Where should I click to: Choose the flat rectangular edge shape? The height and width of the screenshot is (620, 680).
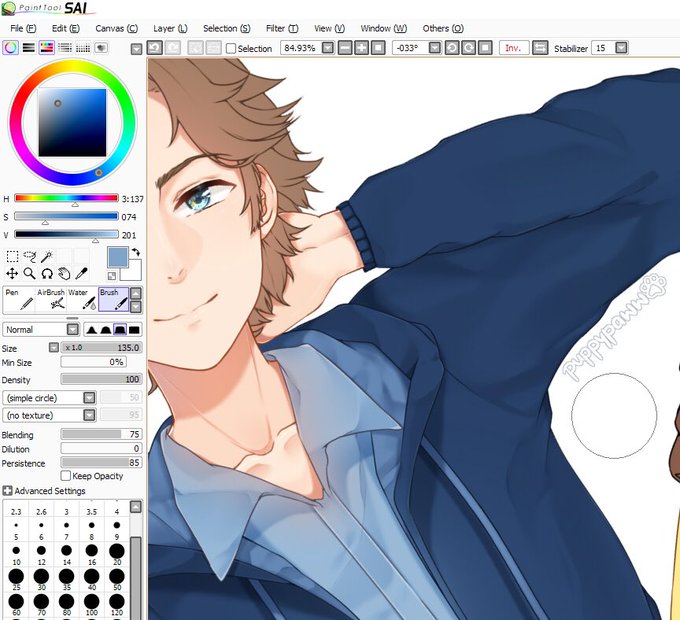click(x=134, y=330)
